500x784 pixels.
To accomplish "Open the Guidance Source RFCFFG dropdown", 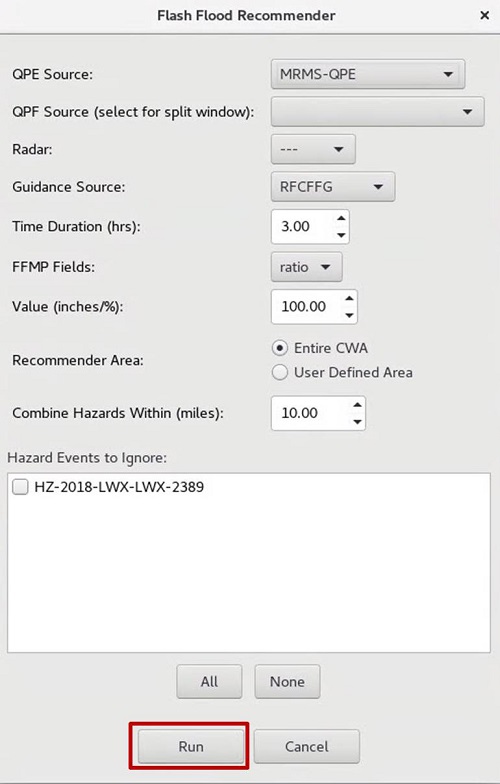I will (333, 186).
